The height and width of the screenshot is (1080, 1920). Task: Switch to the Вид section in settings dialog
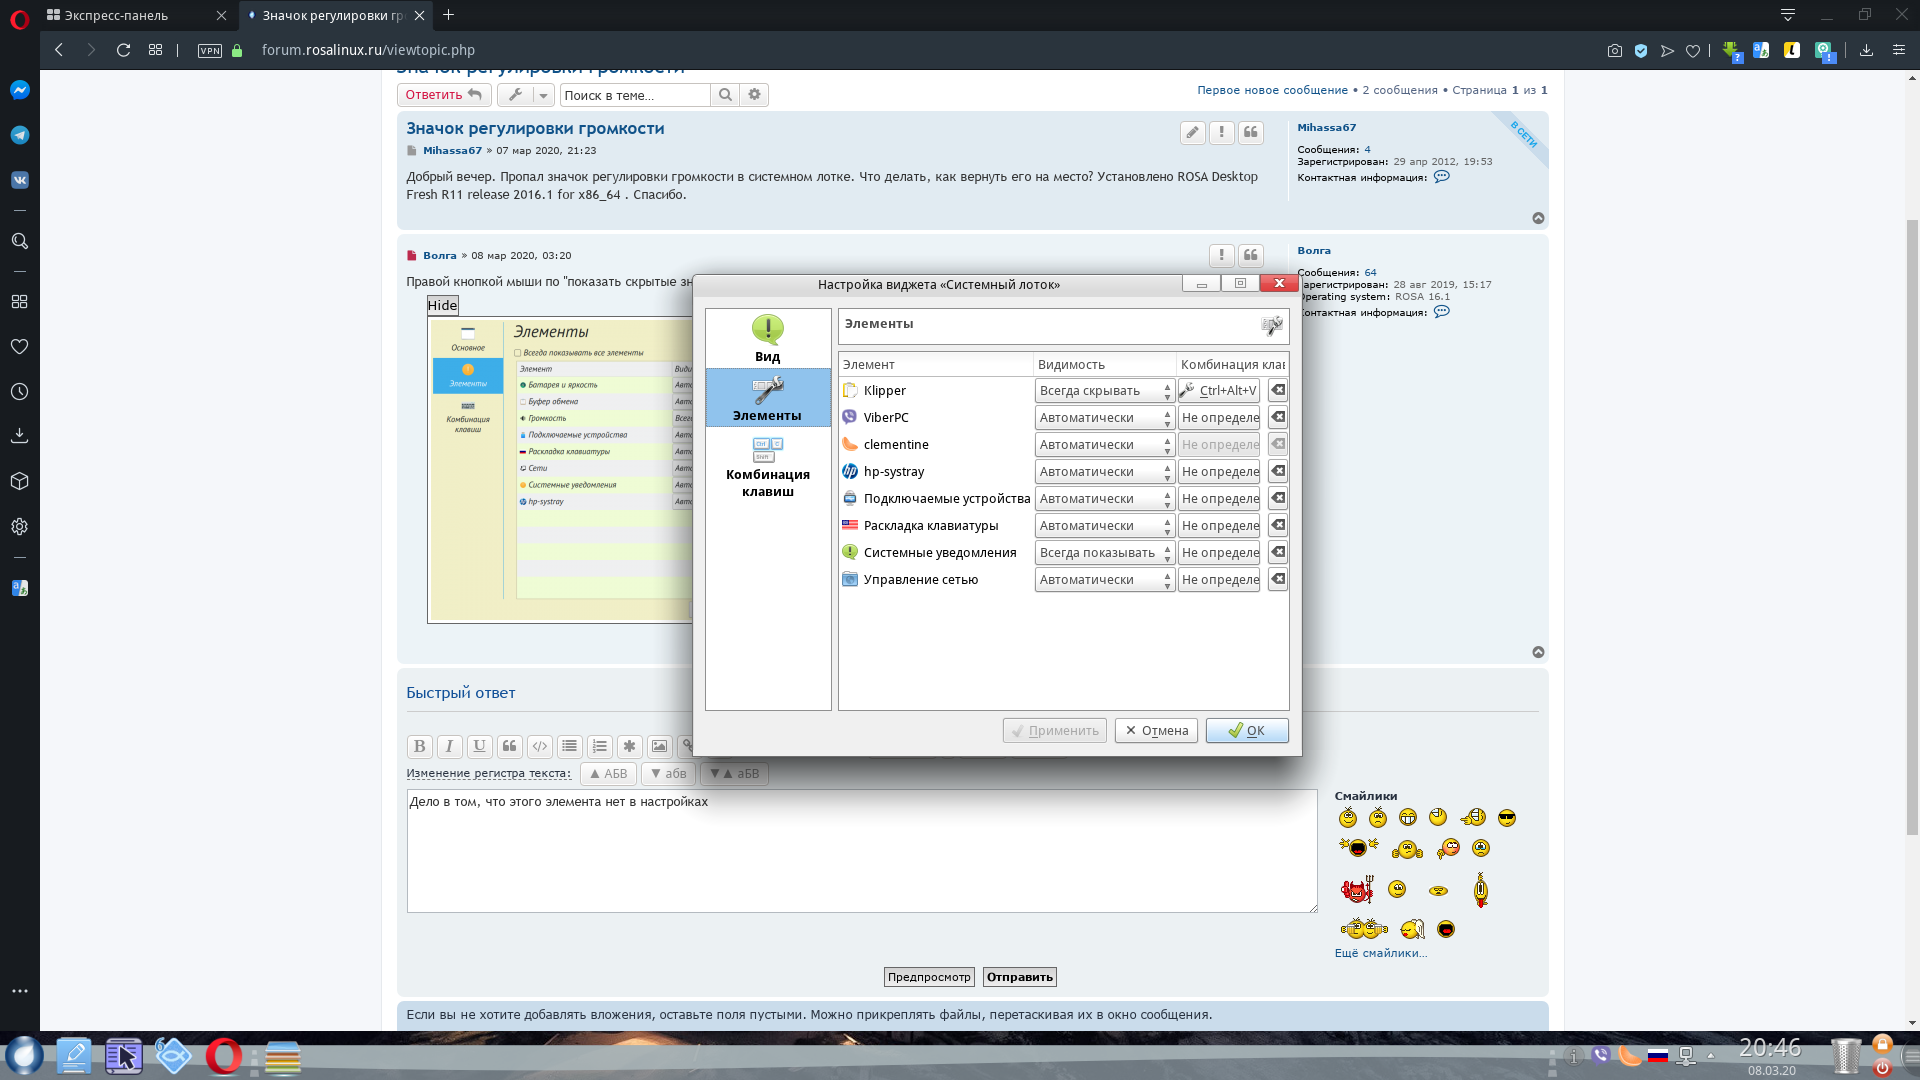pyautogui.click(x=767, y=338)
